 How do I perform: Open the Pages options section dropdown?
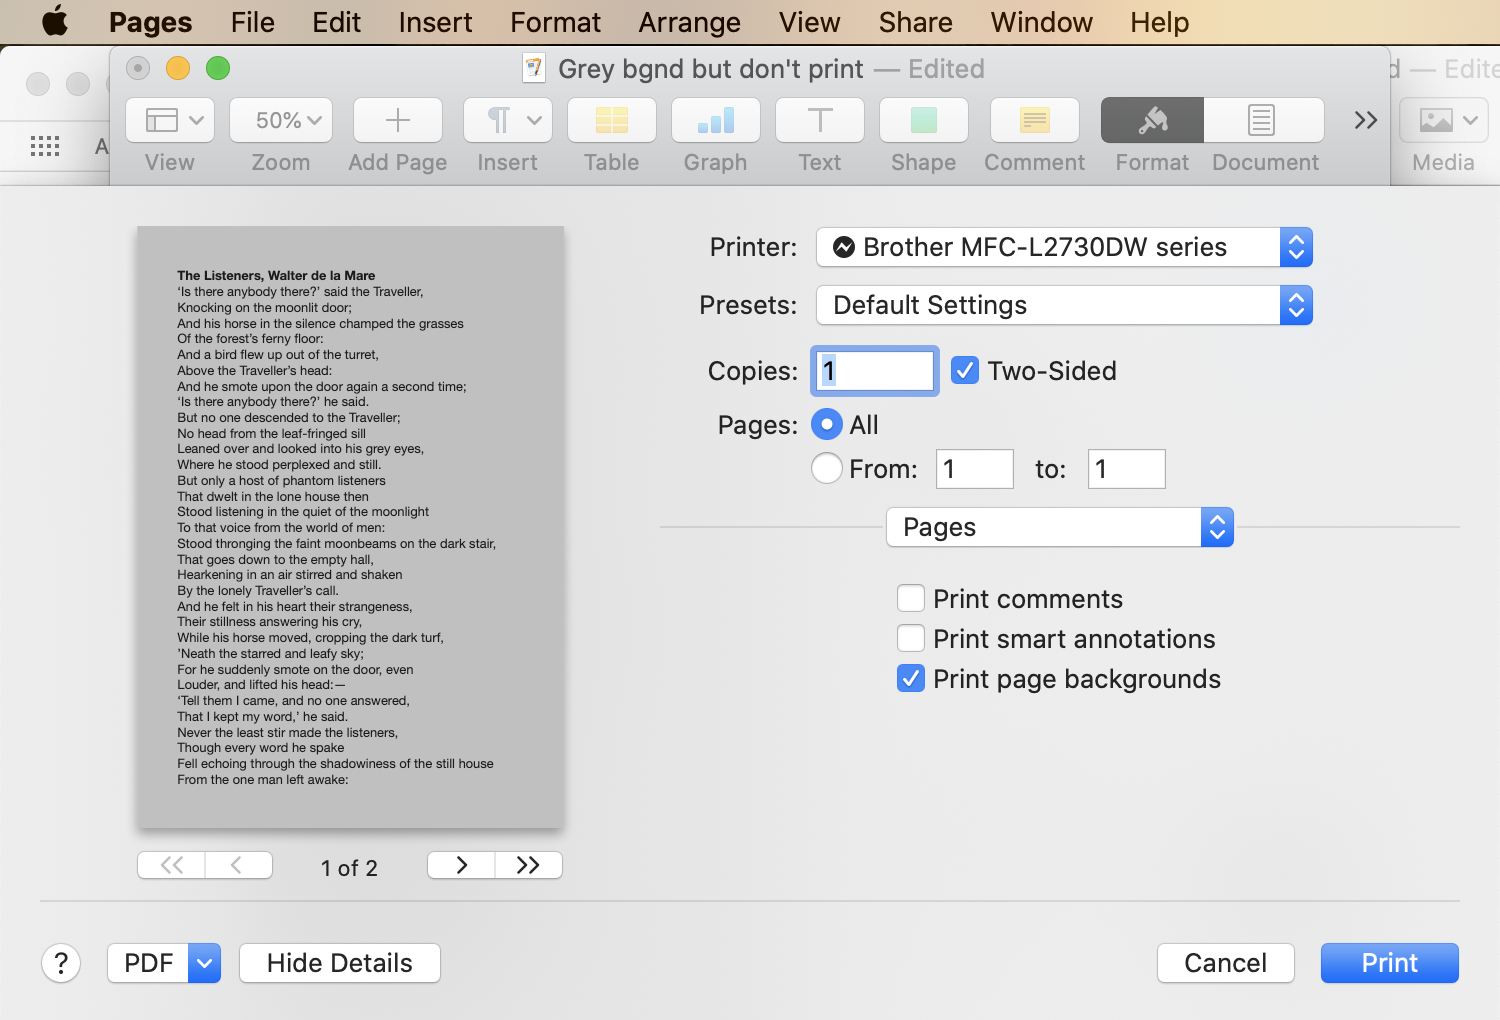click(1060, 527)
